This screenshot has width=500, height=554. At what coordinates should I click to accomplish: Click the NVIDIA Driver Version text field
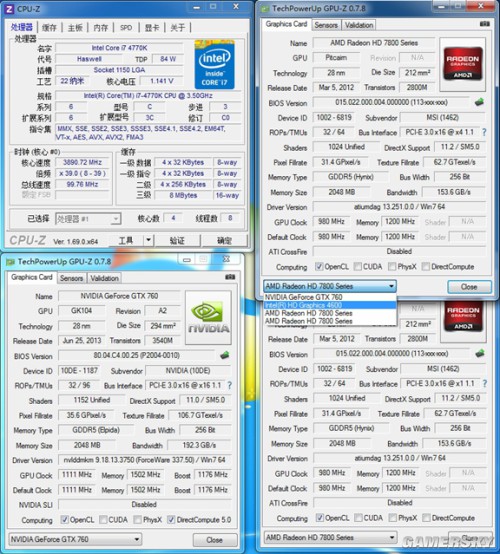[x=144, y=460]
